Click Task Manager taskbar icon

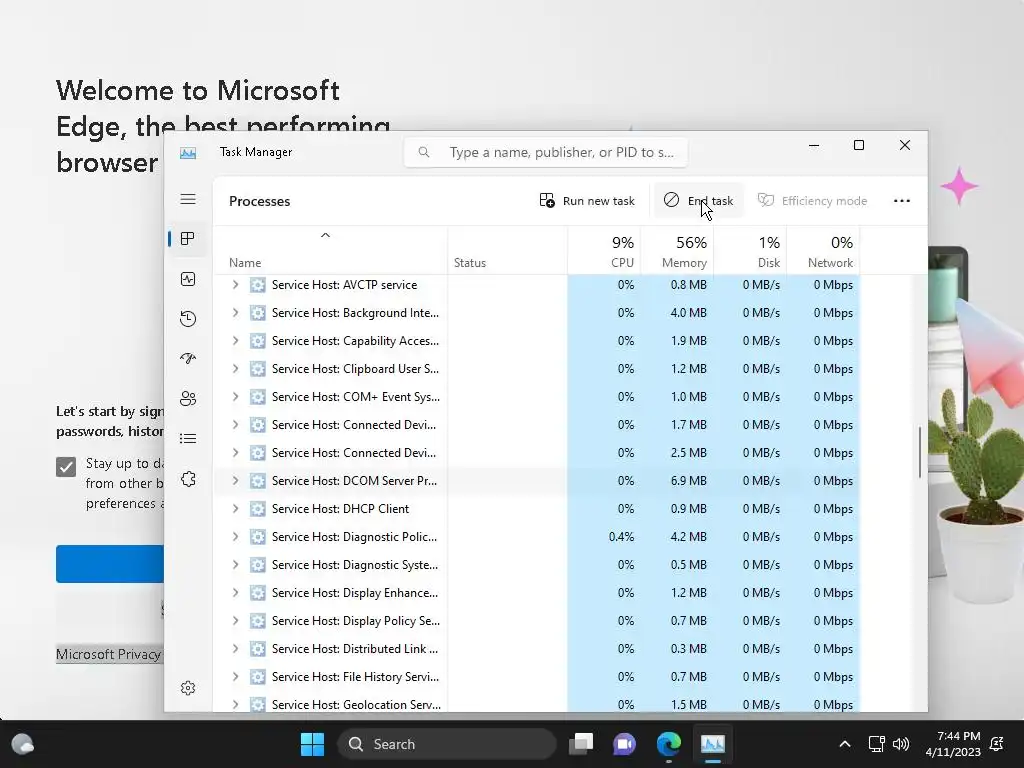pos(712,744)
